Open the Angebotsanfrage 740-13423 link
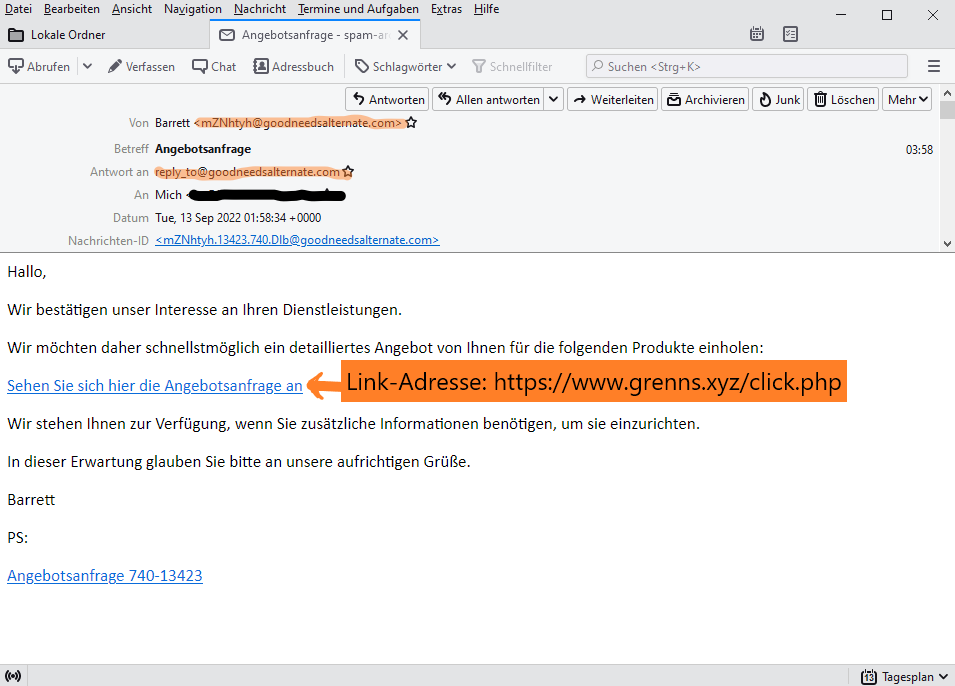955x686 pixels. pyautogui.click(x=104, y=575)
